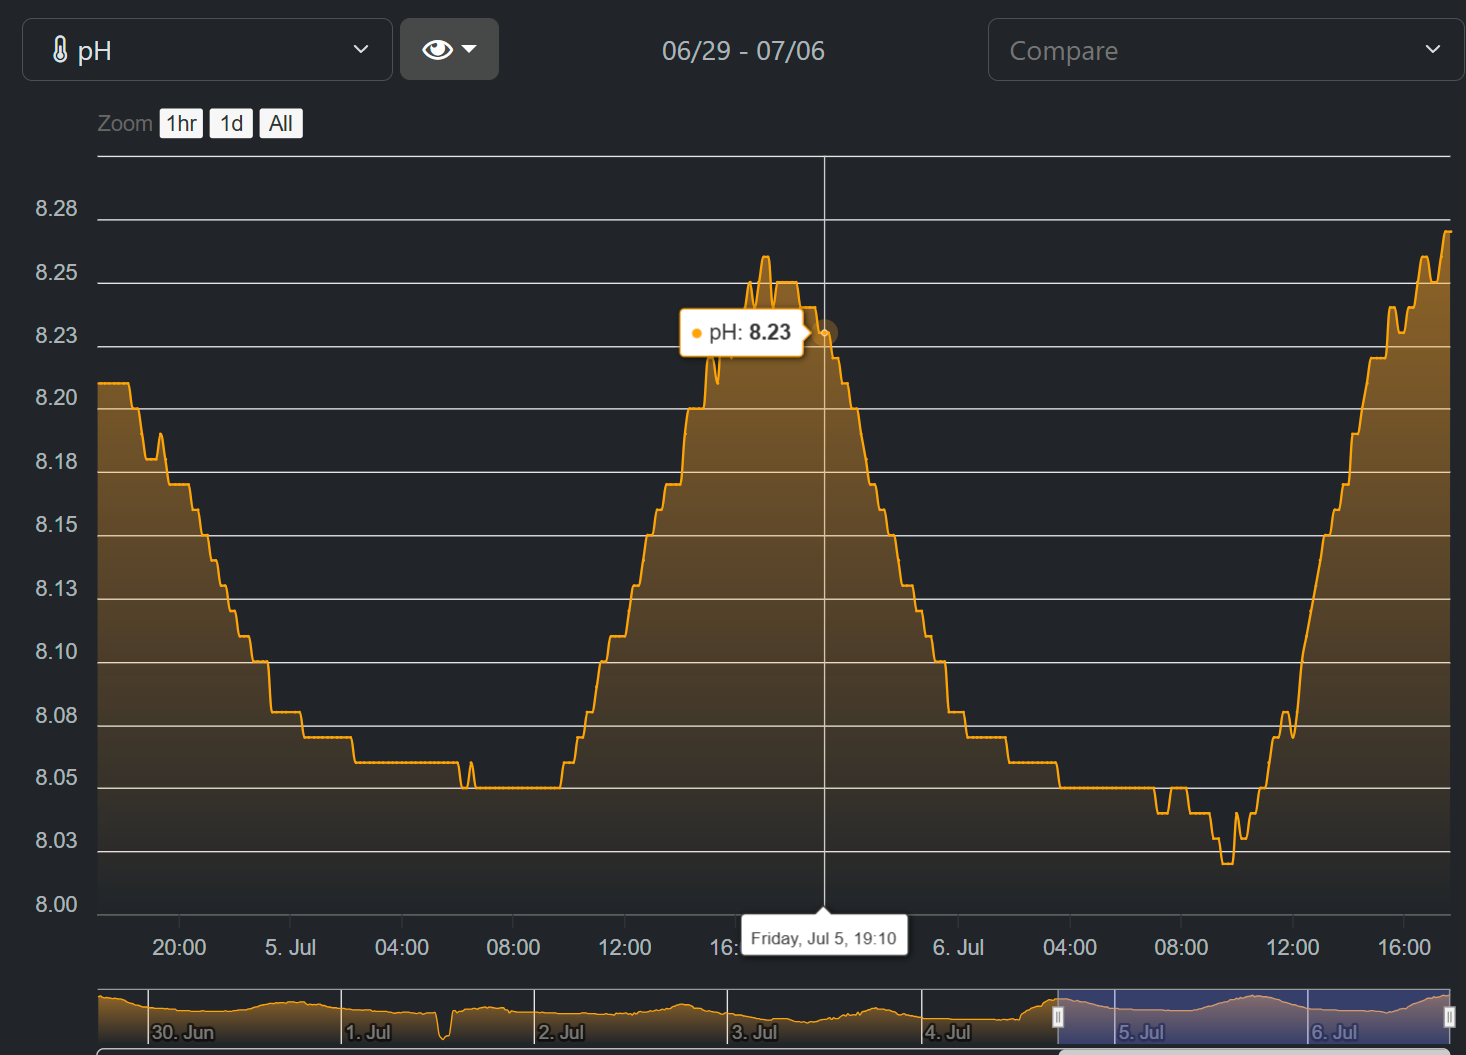Expand the pH parameter dropdown chevron

(x=361, y=50)
